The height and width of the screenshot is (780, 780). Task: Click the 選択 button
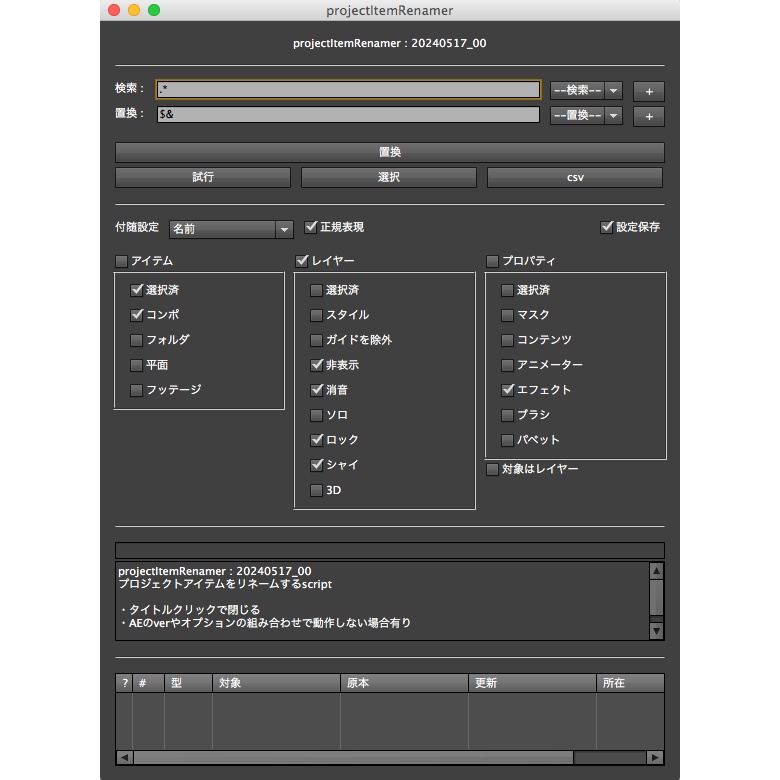point(389,177)
